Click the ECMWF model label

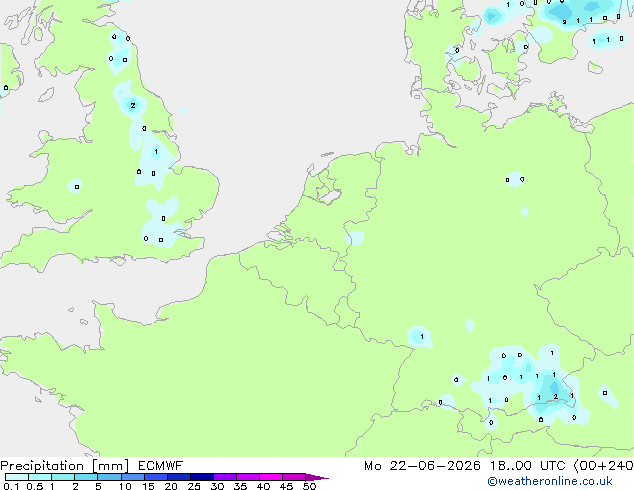[160, 466]
